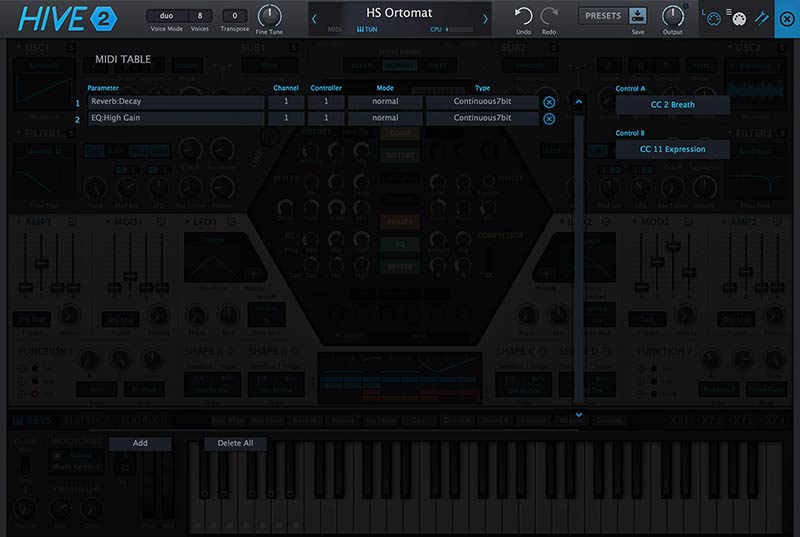The height and width of the screenshot is (537, 800).
Task: Click the Channel field of EQ:High Gain row
Action: 286,118
